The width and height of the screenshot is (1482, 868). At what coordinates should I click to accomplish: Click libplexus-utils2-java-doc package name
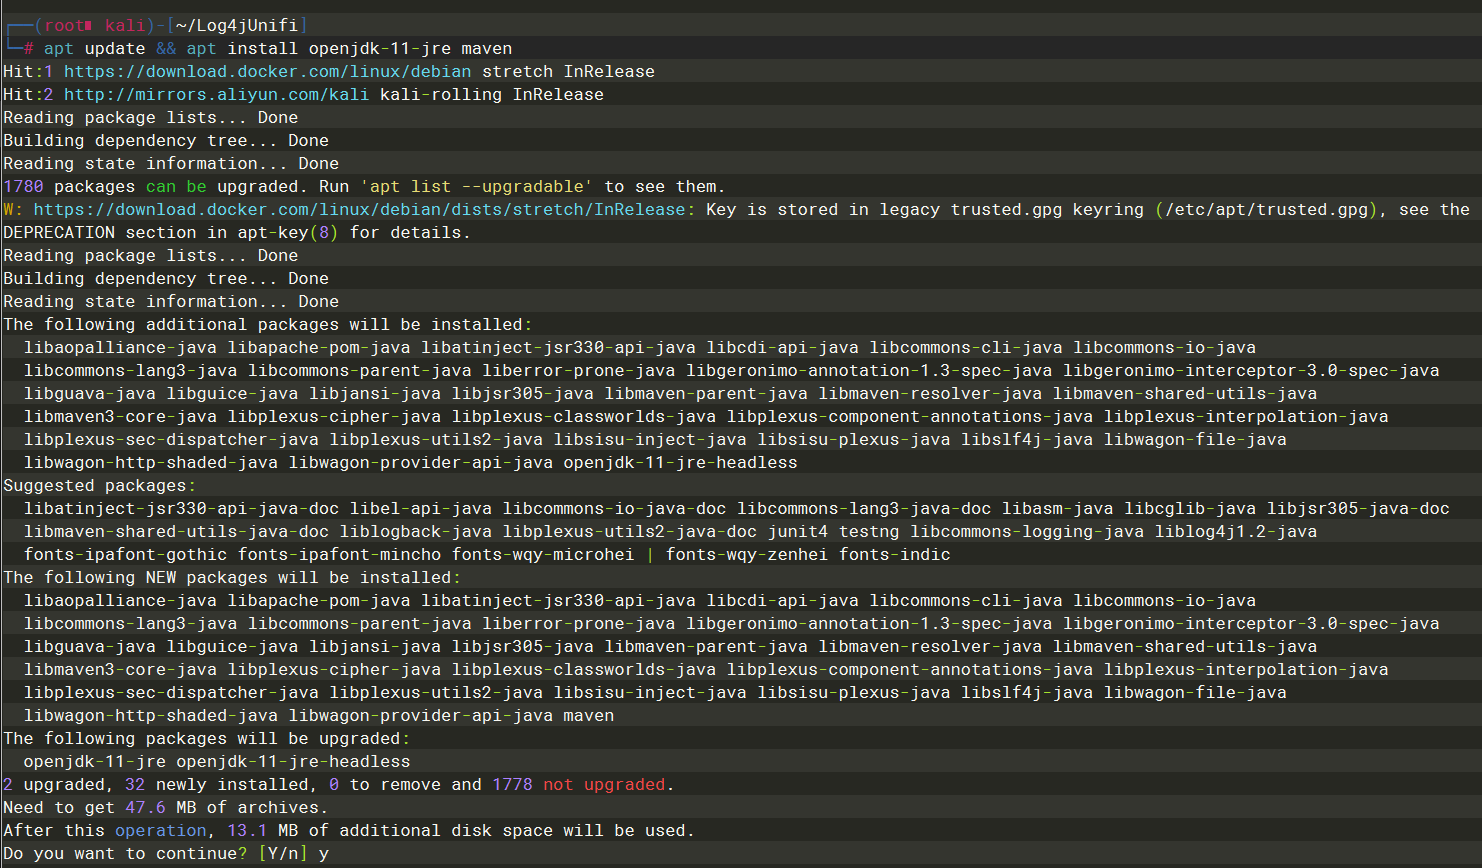[630, 531]
